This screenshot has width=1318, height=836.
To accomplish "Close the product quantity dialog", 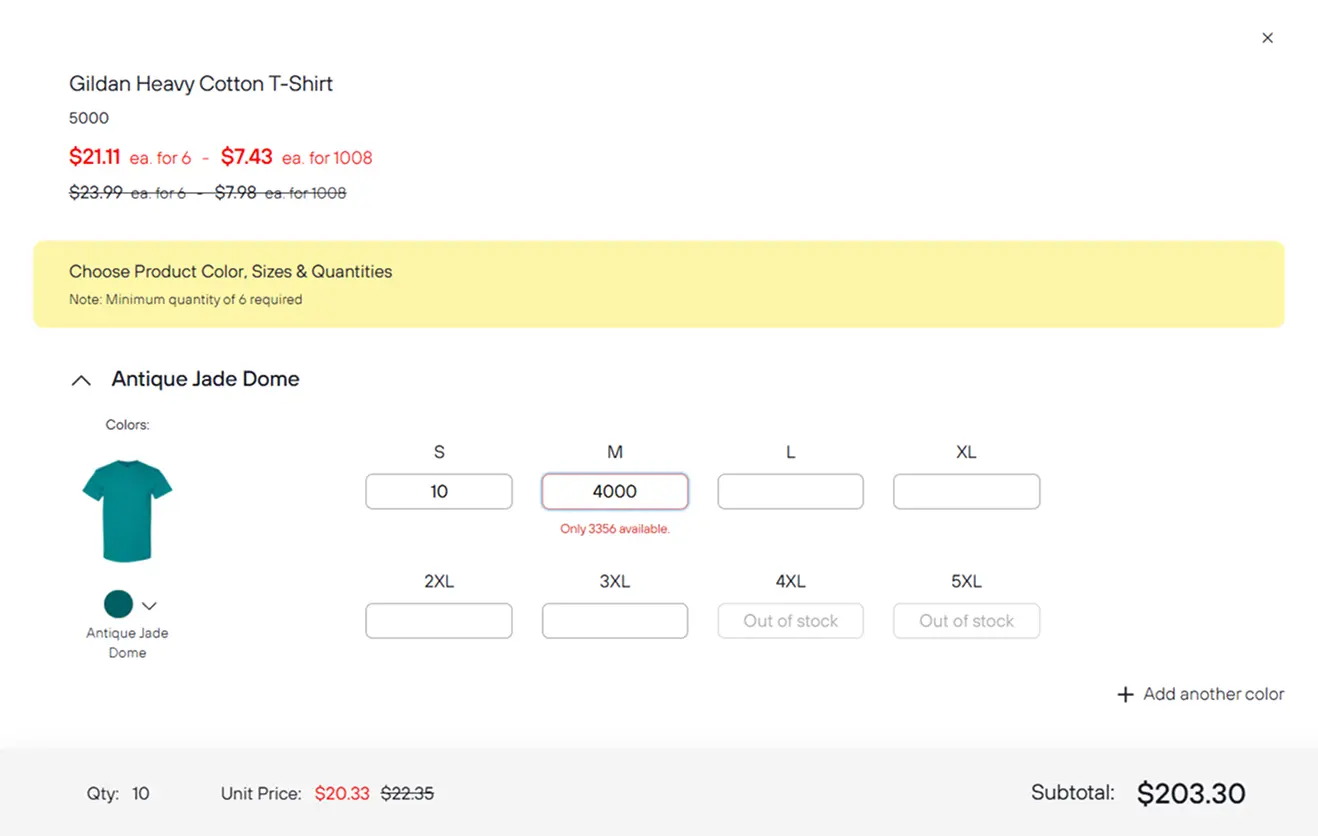I will coord(1267,38).
